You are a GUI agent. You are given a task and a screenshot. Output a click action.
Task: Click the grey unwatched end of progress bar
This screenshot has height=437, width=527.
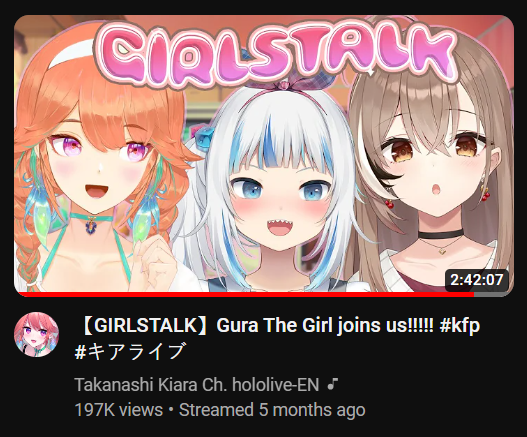pyautogui.click(x=493, y=295)
